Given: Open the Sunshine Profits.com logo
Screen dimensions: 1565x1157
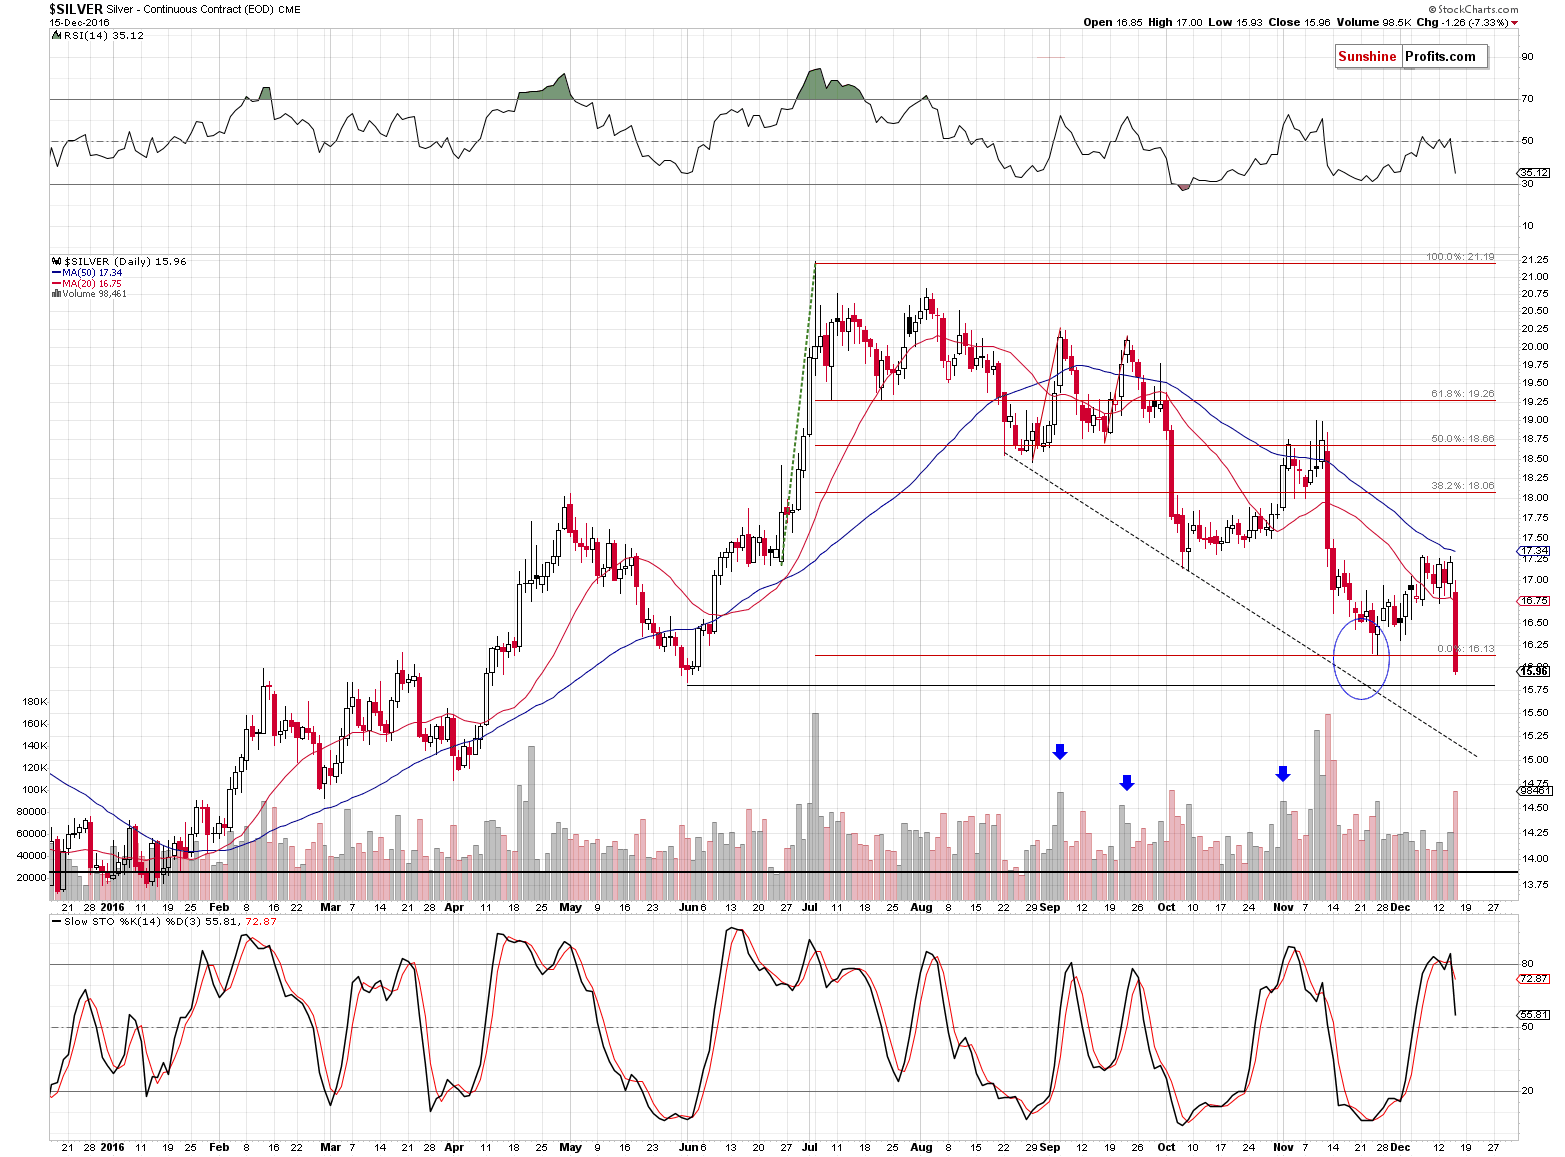Looking at the screenshot, I should point(1411,56).
